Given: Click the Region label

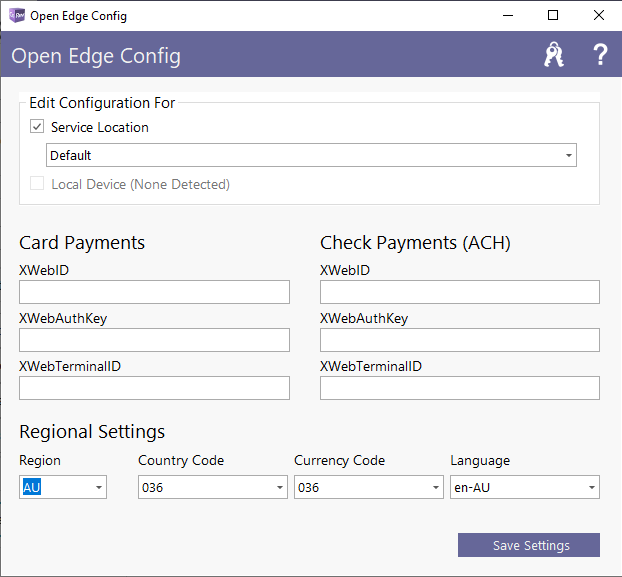Looking at the screenshot, I should [40, 461].
